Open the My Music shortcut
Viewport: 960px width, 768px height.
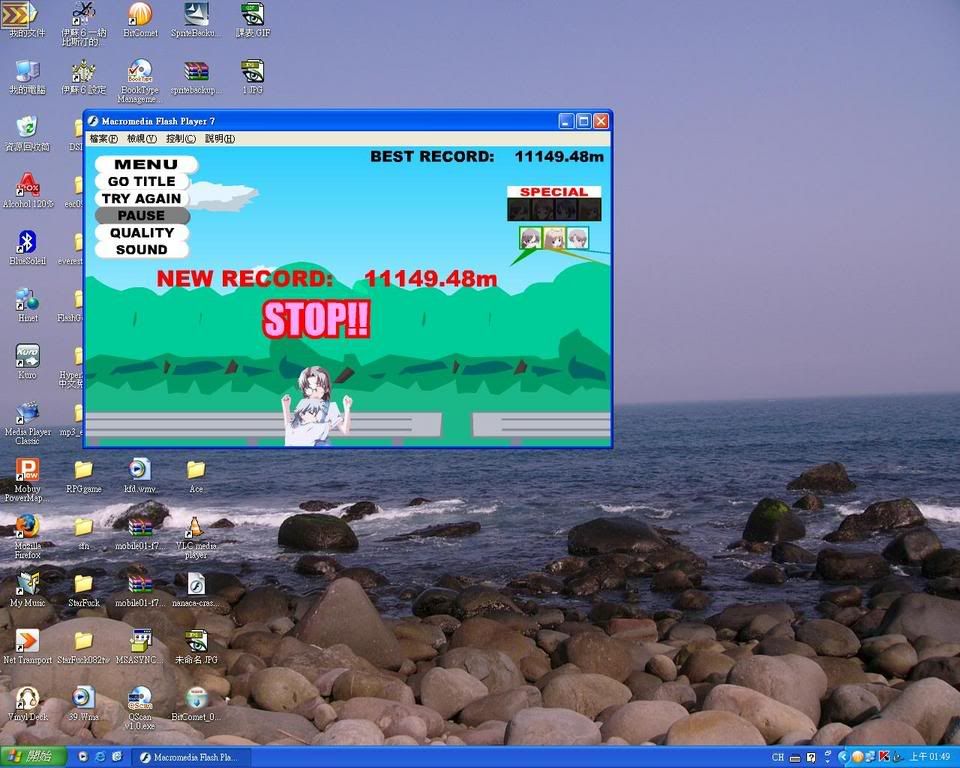pyautogui.click(x=28, y=589)
